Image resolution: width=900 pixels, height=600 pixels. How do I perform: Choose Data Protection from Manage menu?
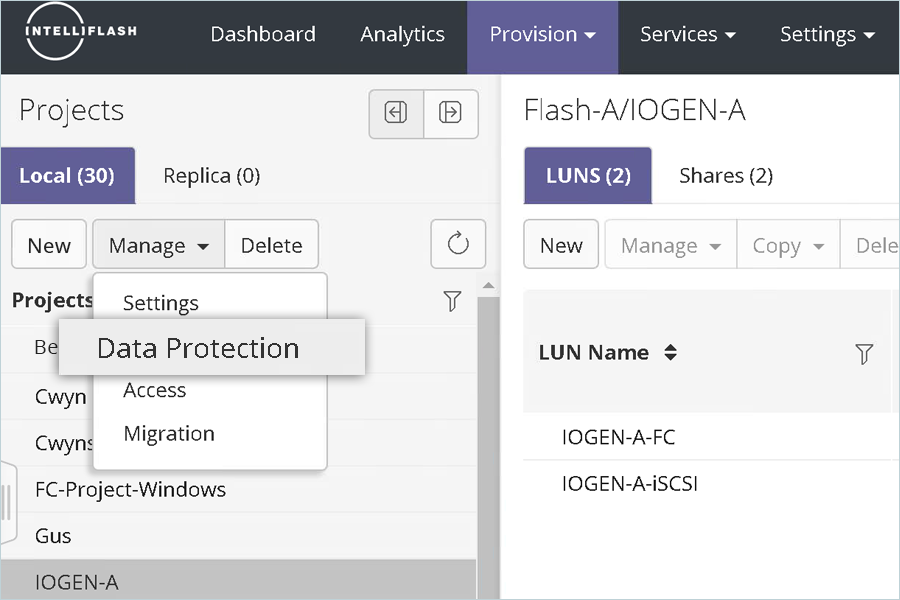212,348
